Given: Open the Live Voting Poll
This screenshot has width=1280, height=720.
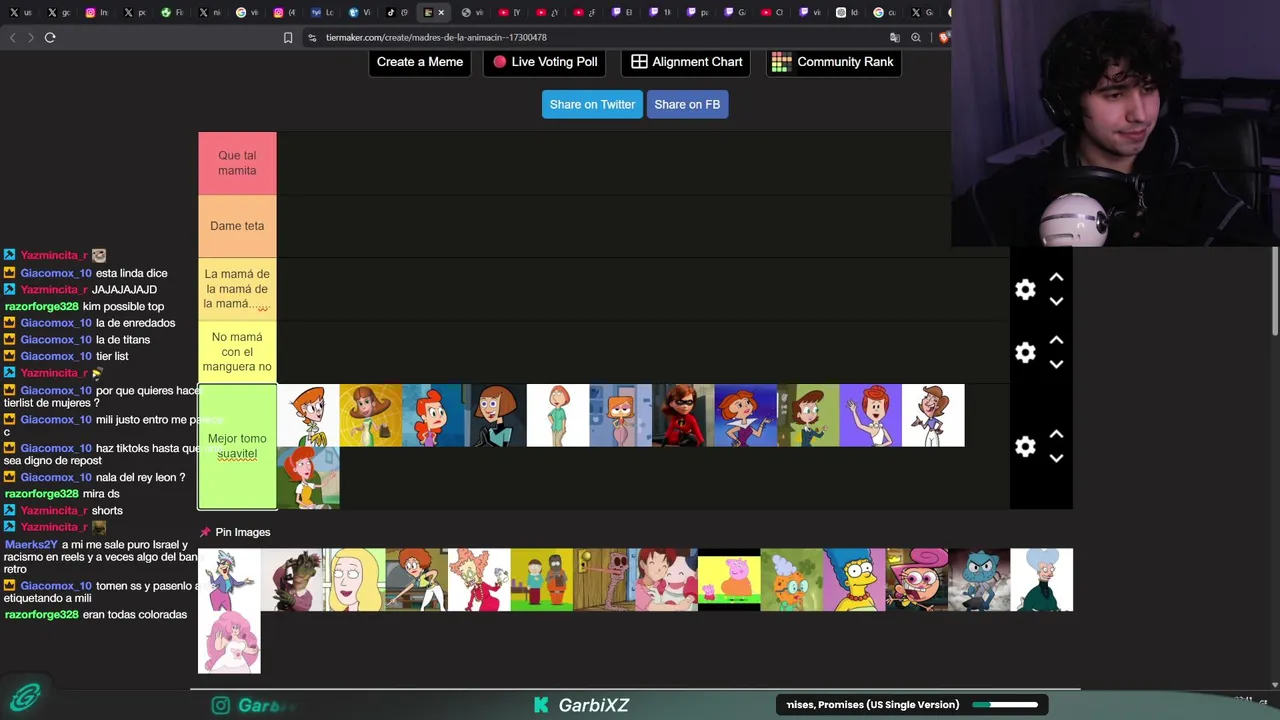Looking at the screenshot, I should [x=545, y=62].
